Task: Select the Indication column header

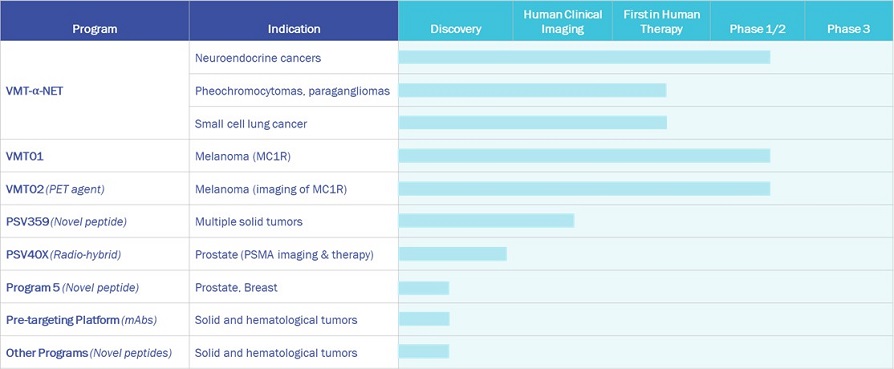Action: point(294,29)
